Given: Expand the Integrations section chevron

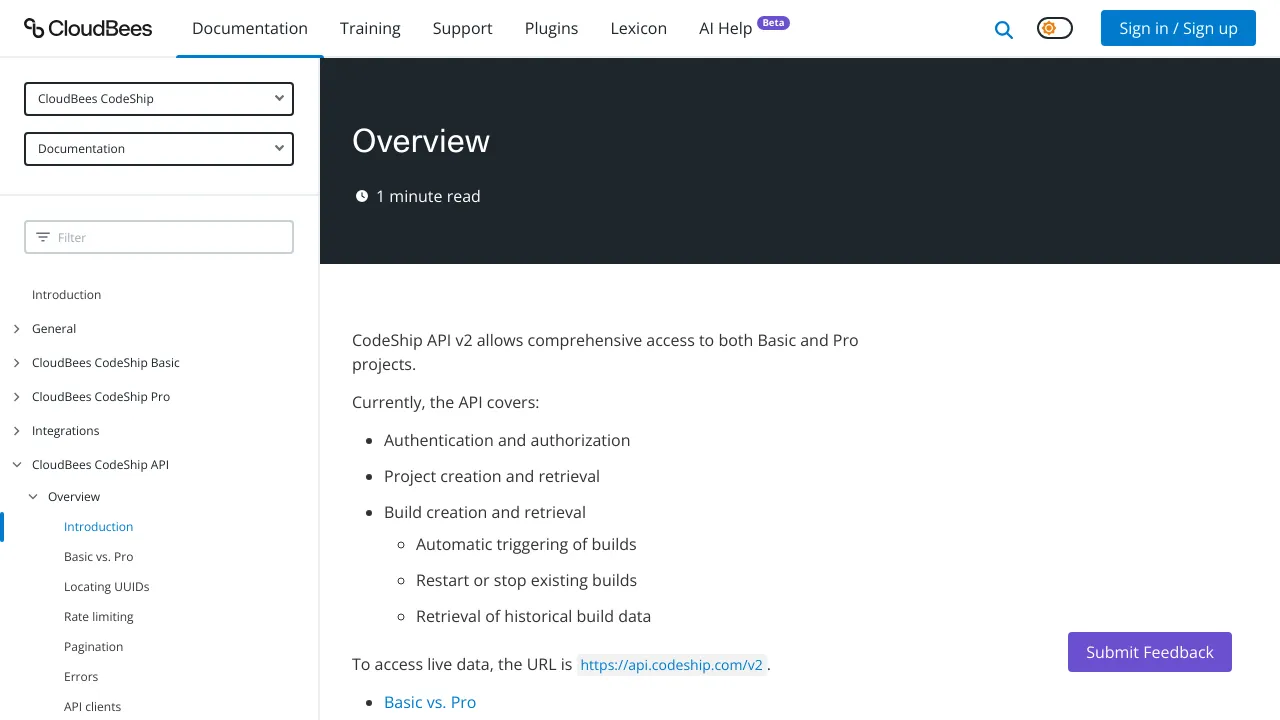Looking at the screenshot, I should click(x=16, y=431).
